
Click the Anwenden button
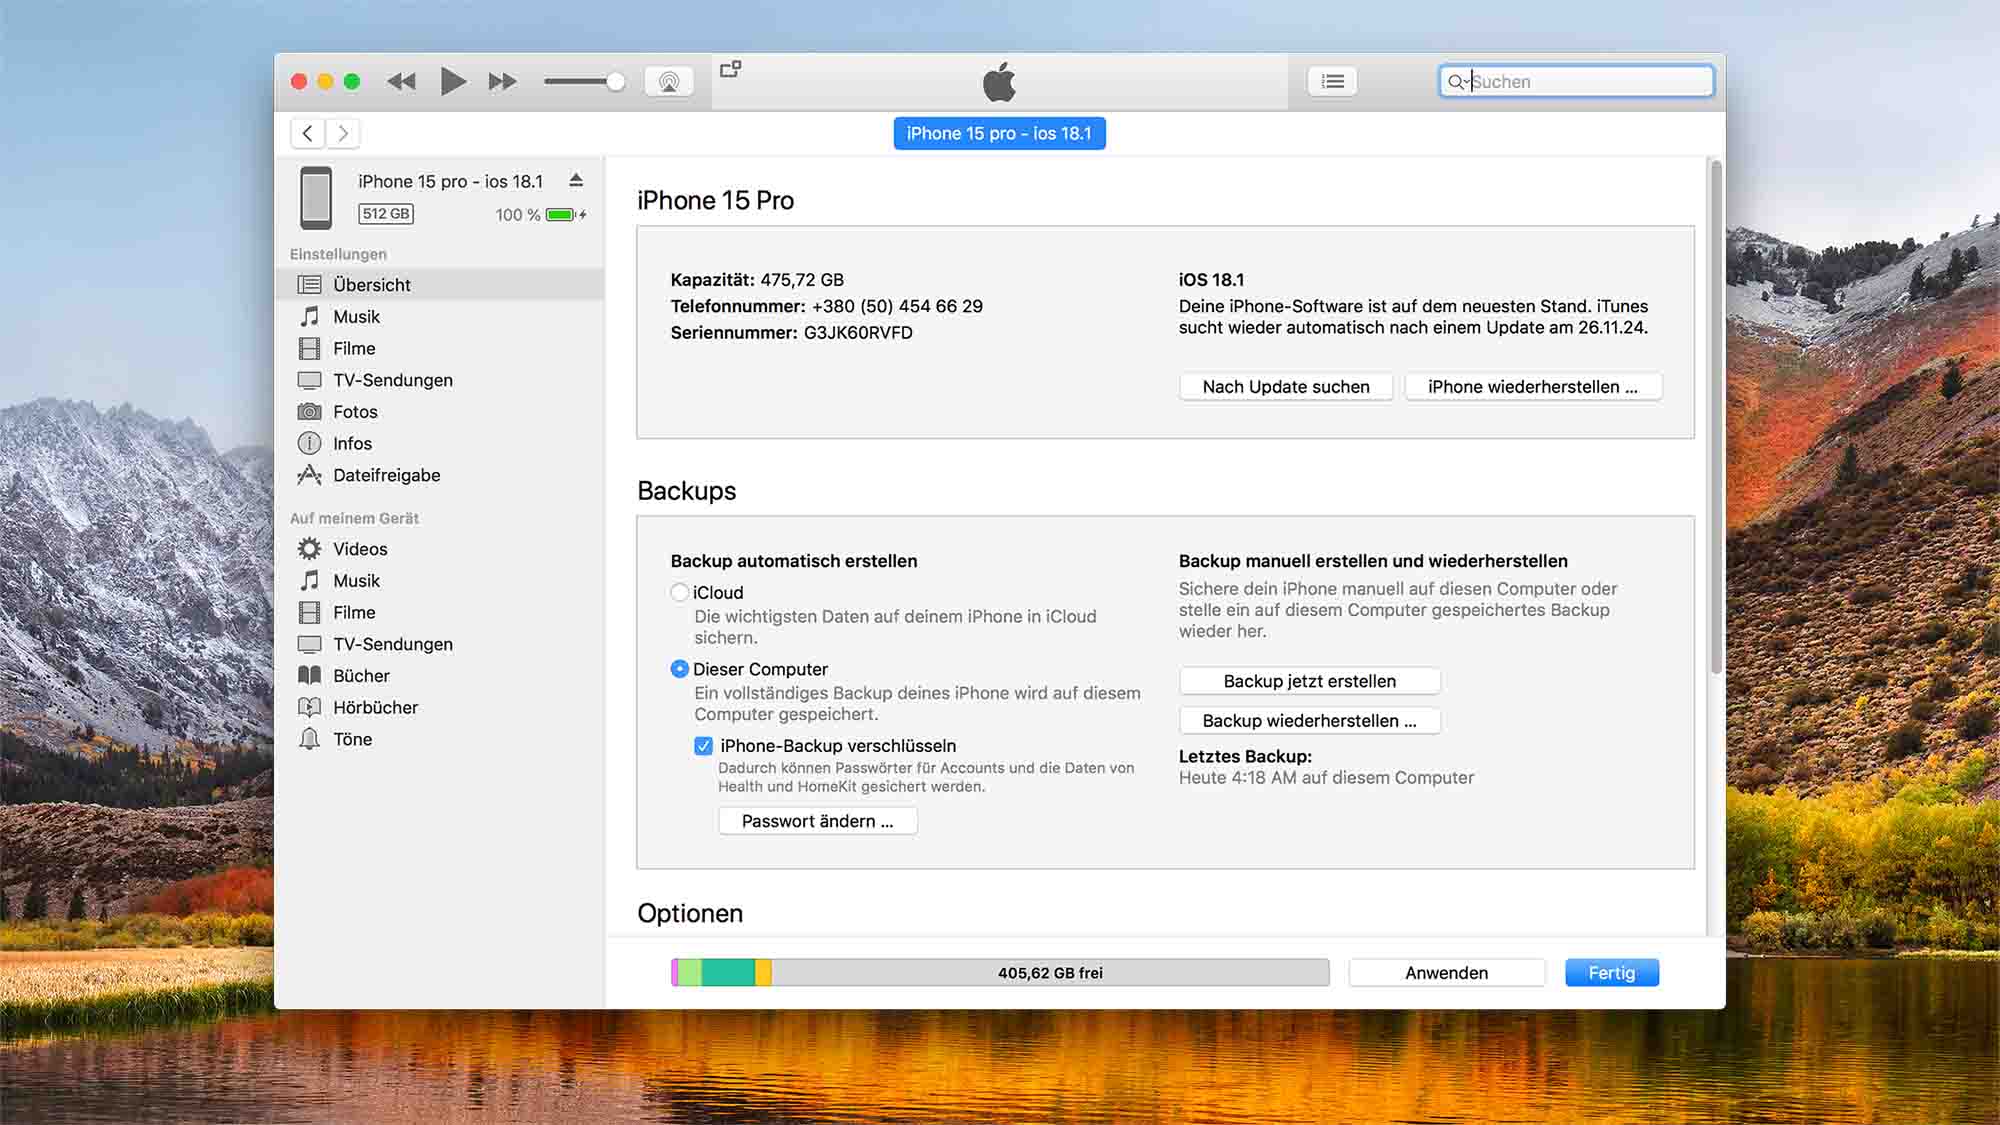1446,973
